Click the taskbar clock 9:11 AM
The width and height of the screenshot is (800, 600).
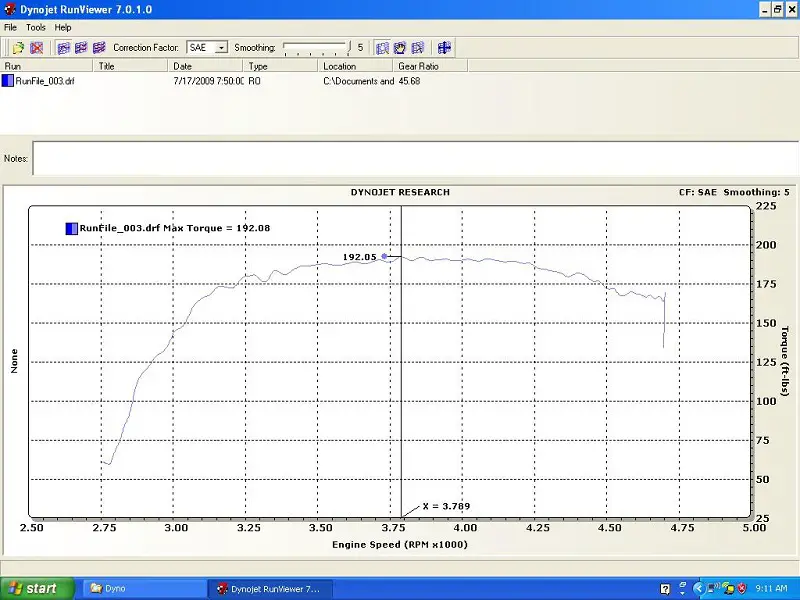click(771, 589)
